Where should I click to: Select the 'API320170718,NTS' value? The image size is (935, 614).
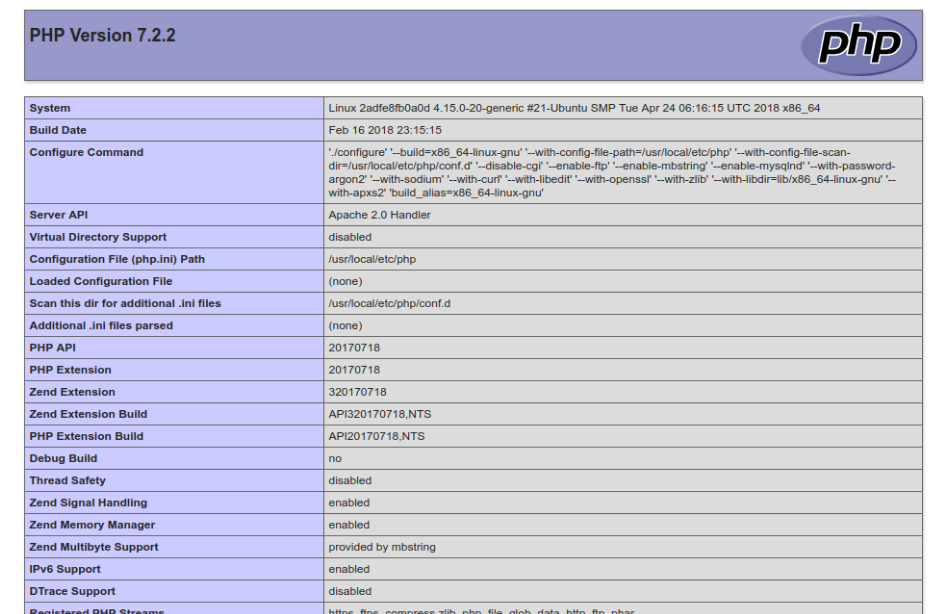pos(380,414)
